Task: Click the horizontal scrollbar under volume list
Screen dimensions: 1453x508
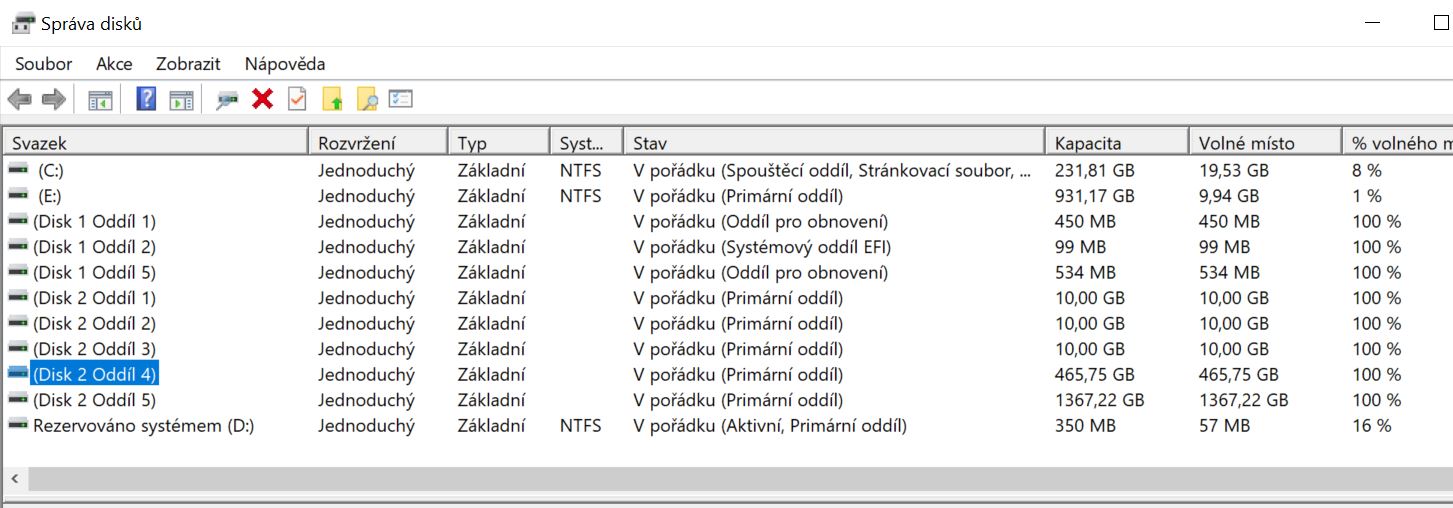Action: pyautogui.click(x=700, y=480)
